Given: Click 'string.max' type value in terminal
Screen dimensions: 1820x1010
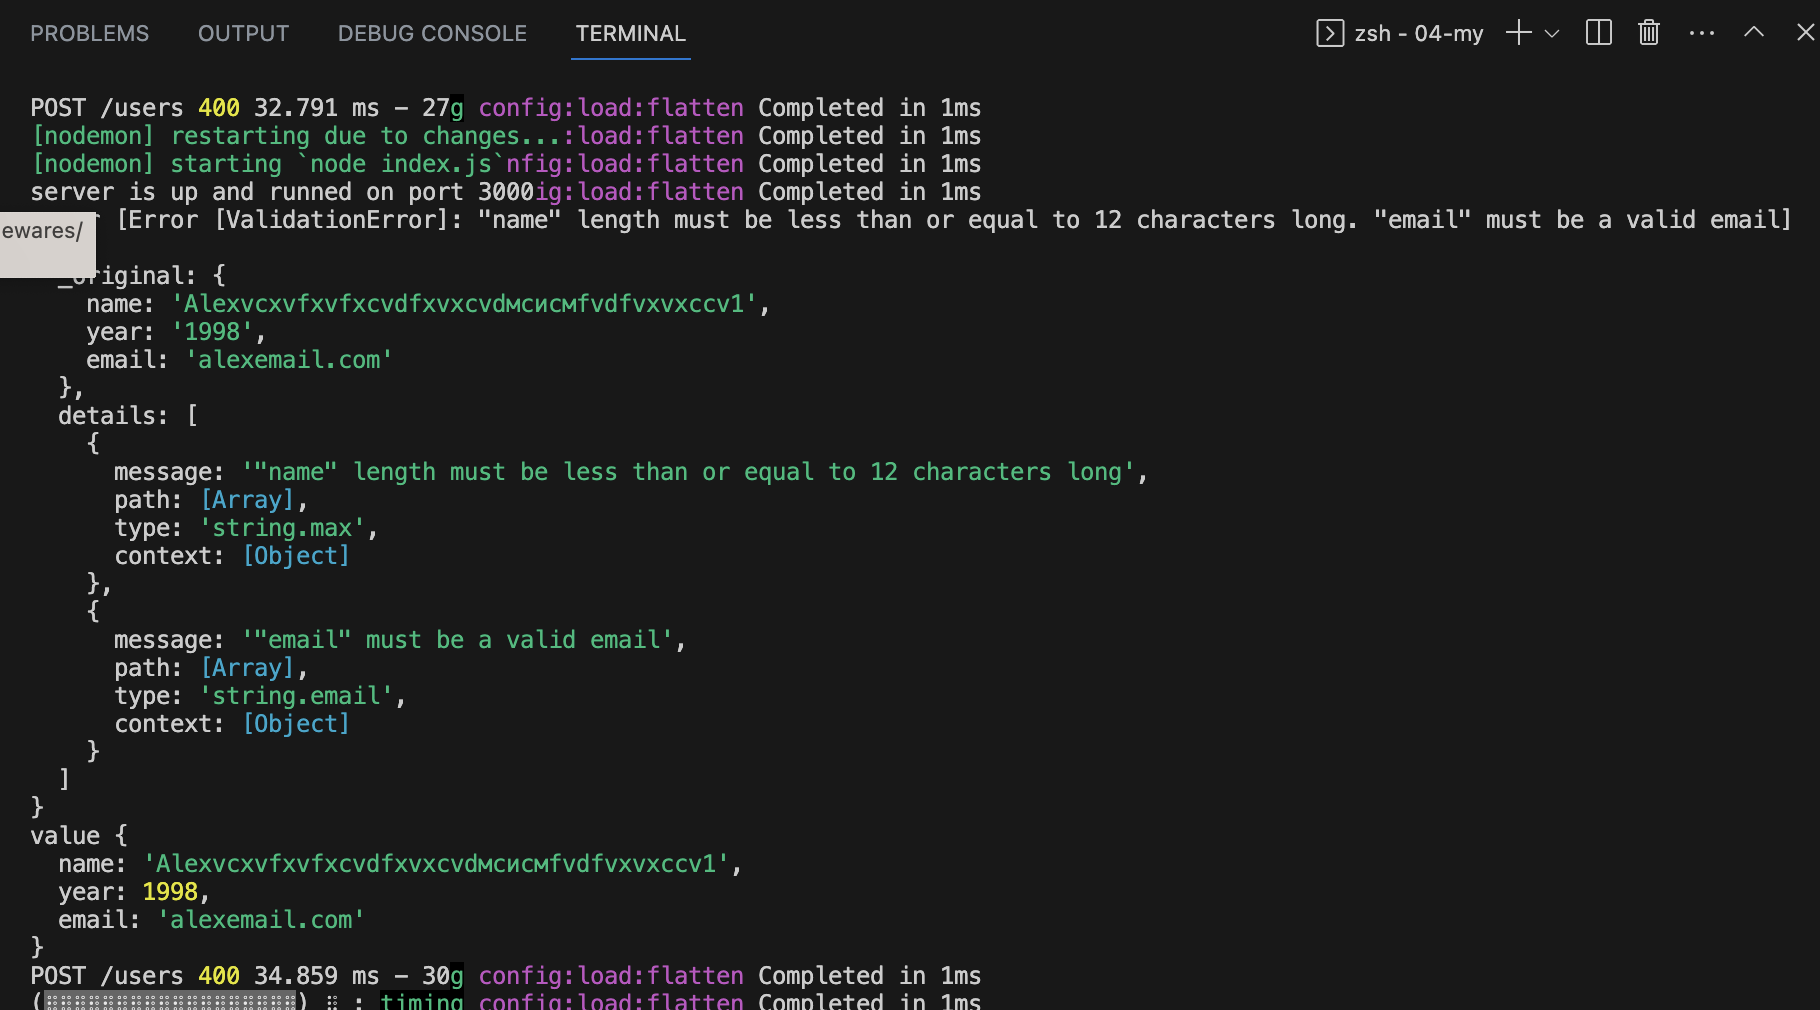Looking at the screenshot, I should [x=282, y=528].
